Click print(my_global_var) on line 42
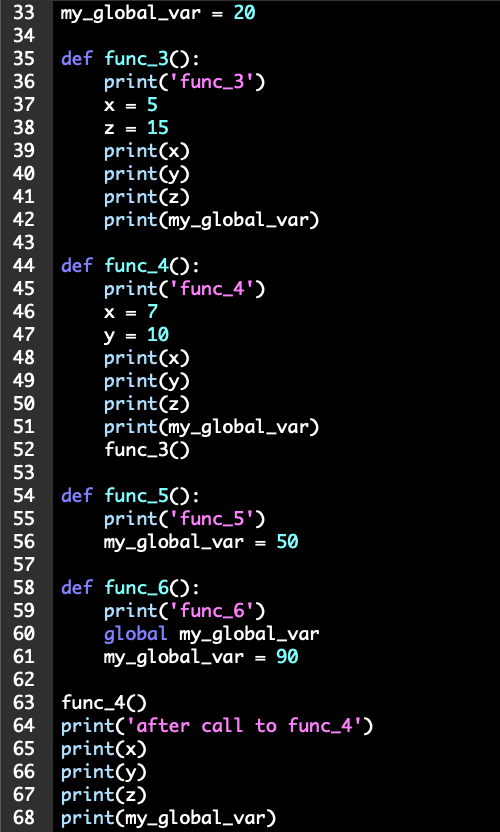This screenshot has width=500, height=832. [x=212, y=220]
